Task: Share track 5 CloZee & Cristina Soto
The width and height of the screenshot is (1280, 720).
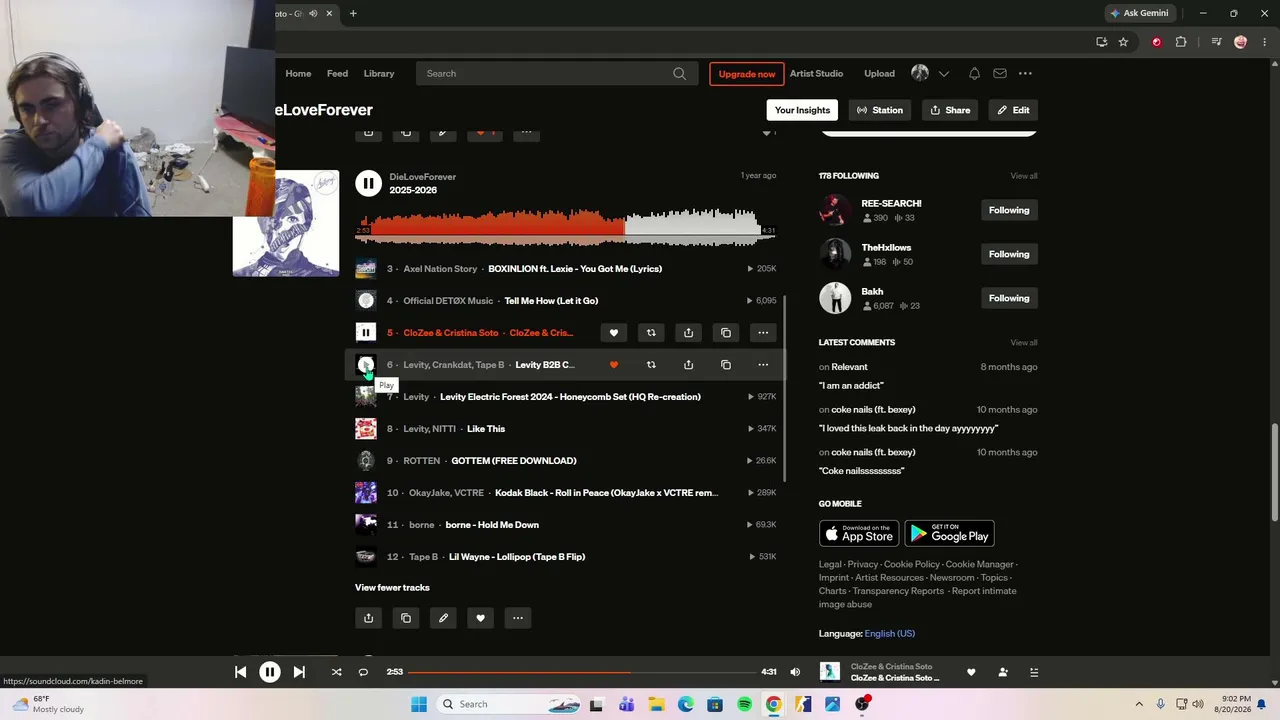Action: [688, 333]
